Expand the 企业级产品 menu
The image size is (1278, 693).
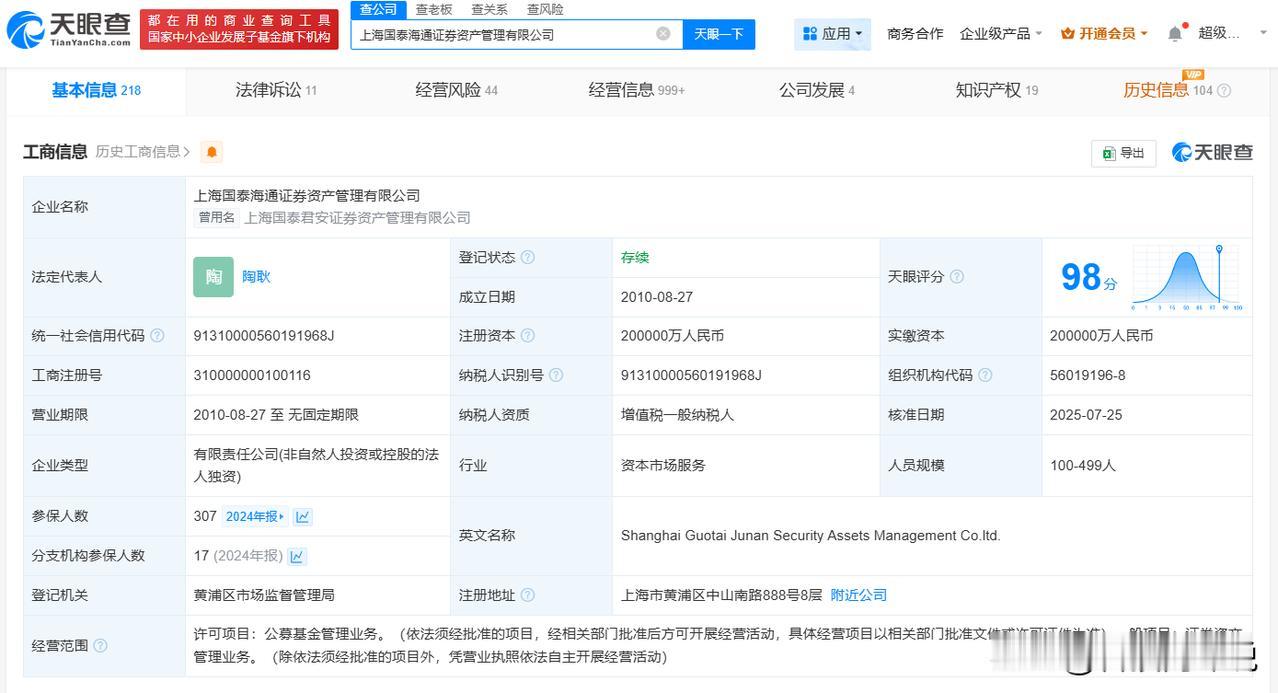1001,34
